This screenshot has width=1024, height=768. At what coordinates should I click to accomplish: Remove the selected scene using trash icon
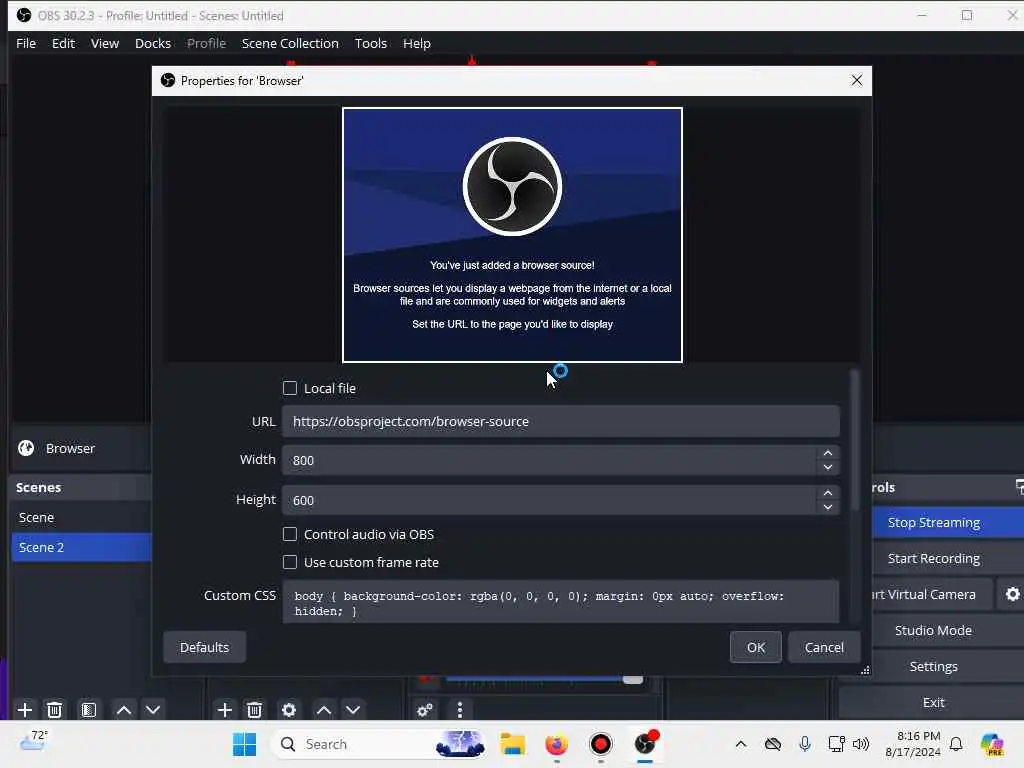55,710
